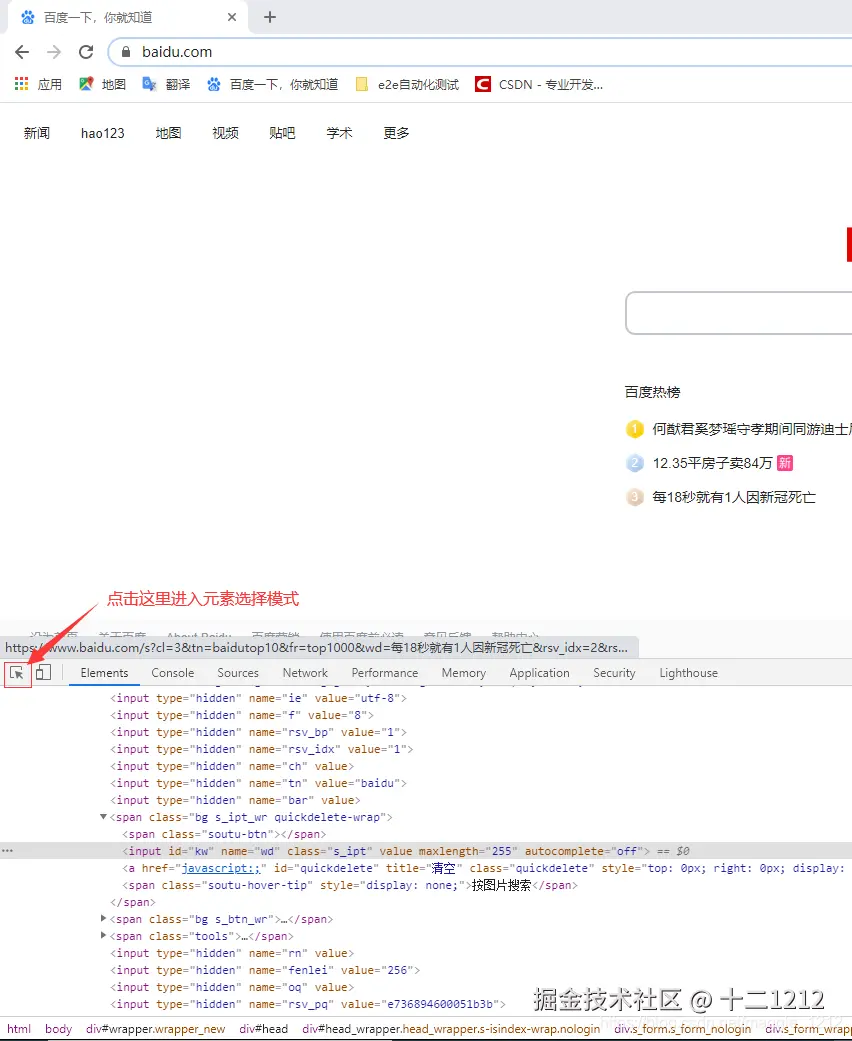The image size is (852, 1041).
Task: Click the div#wrapper.wrapper_new breadcrumb
Action: click(155, 1028)
